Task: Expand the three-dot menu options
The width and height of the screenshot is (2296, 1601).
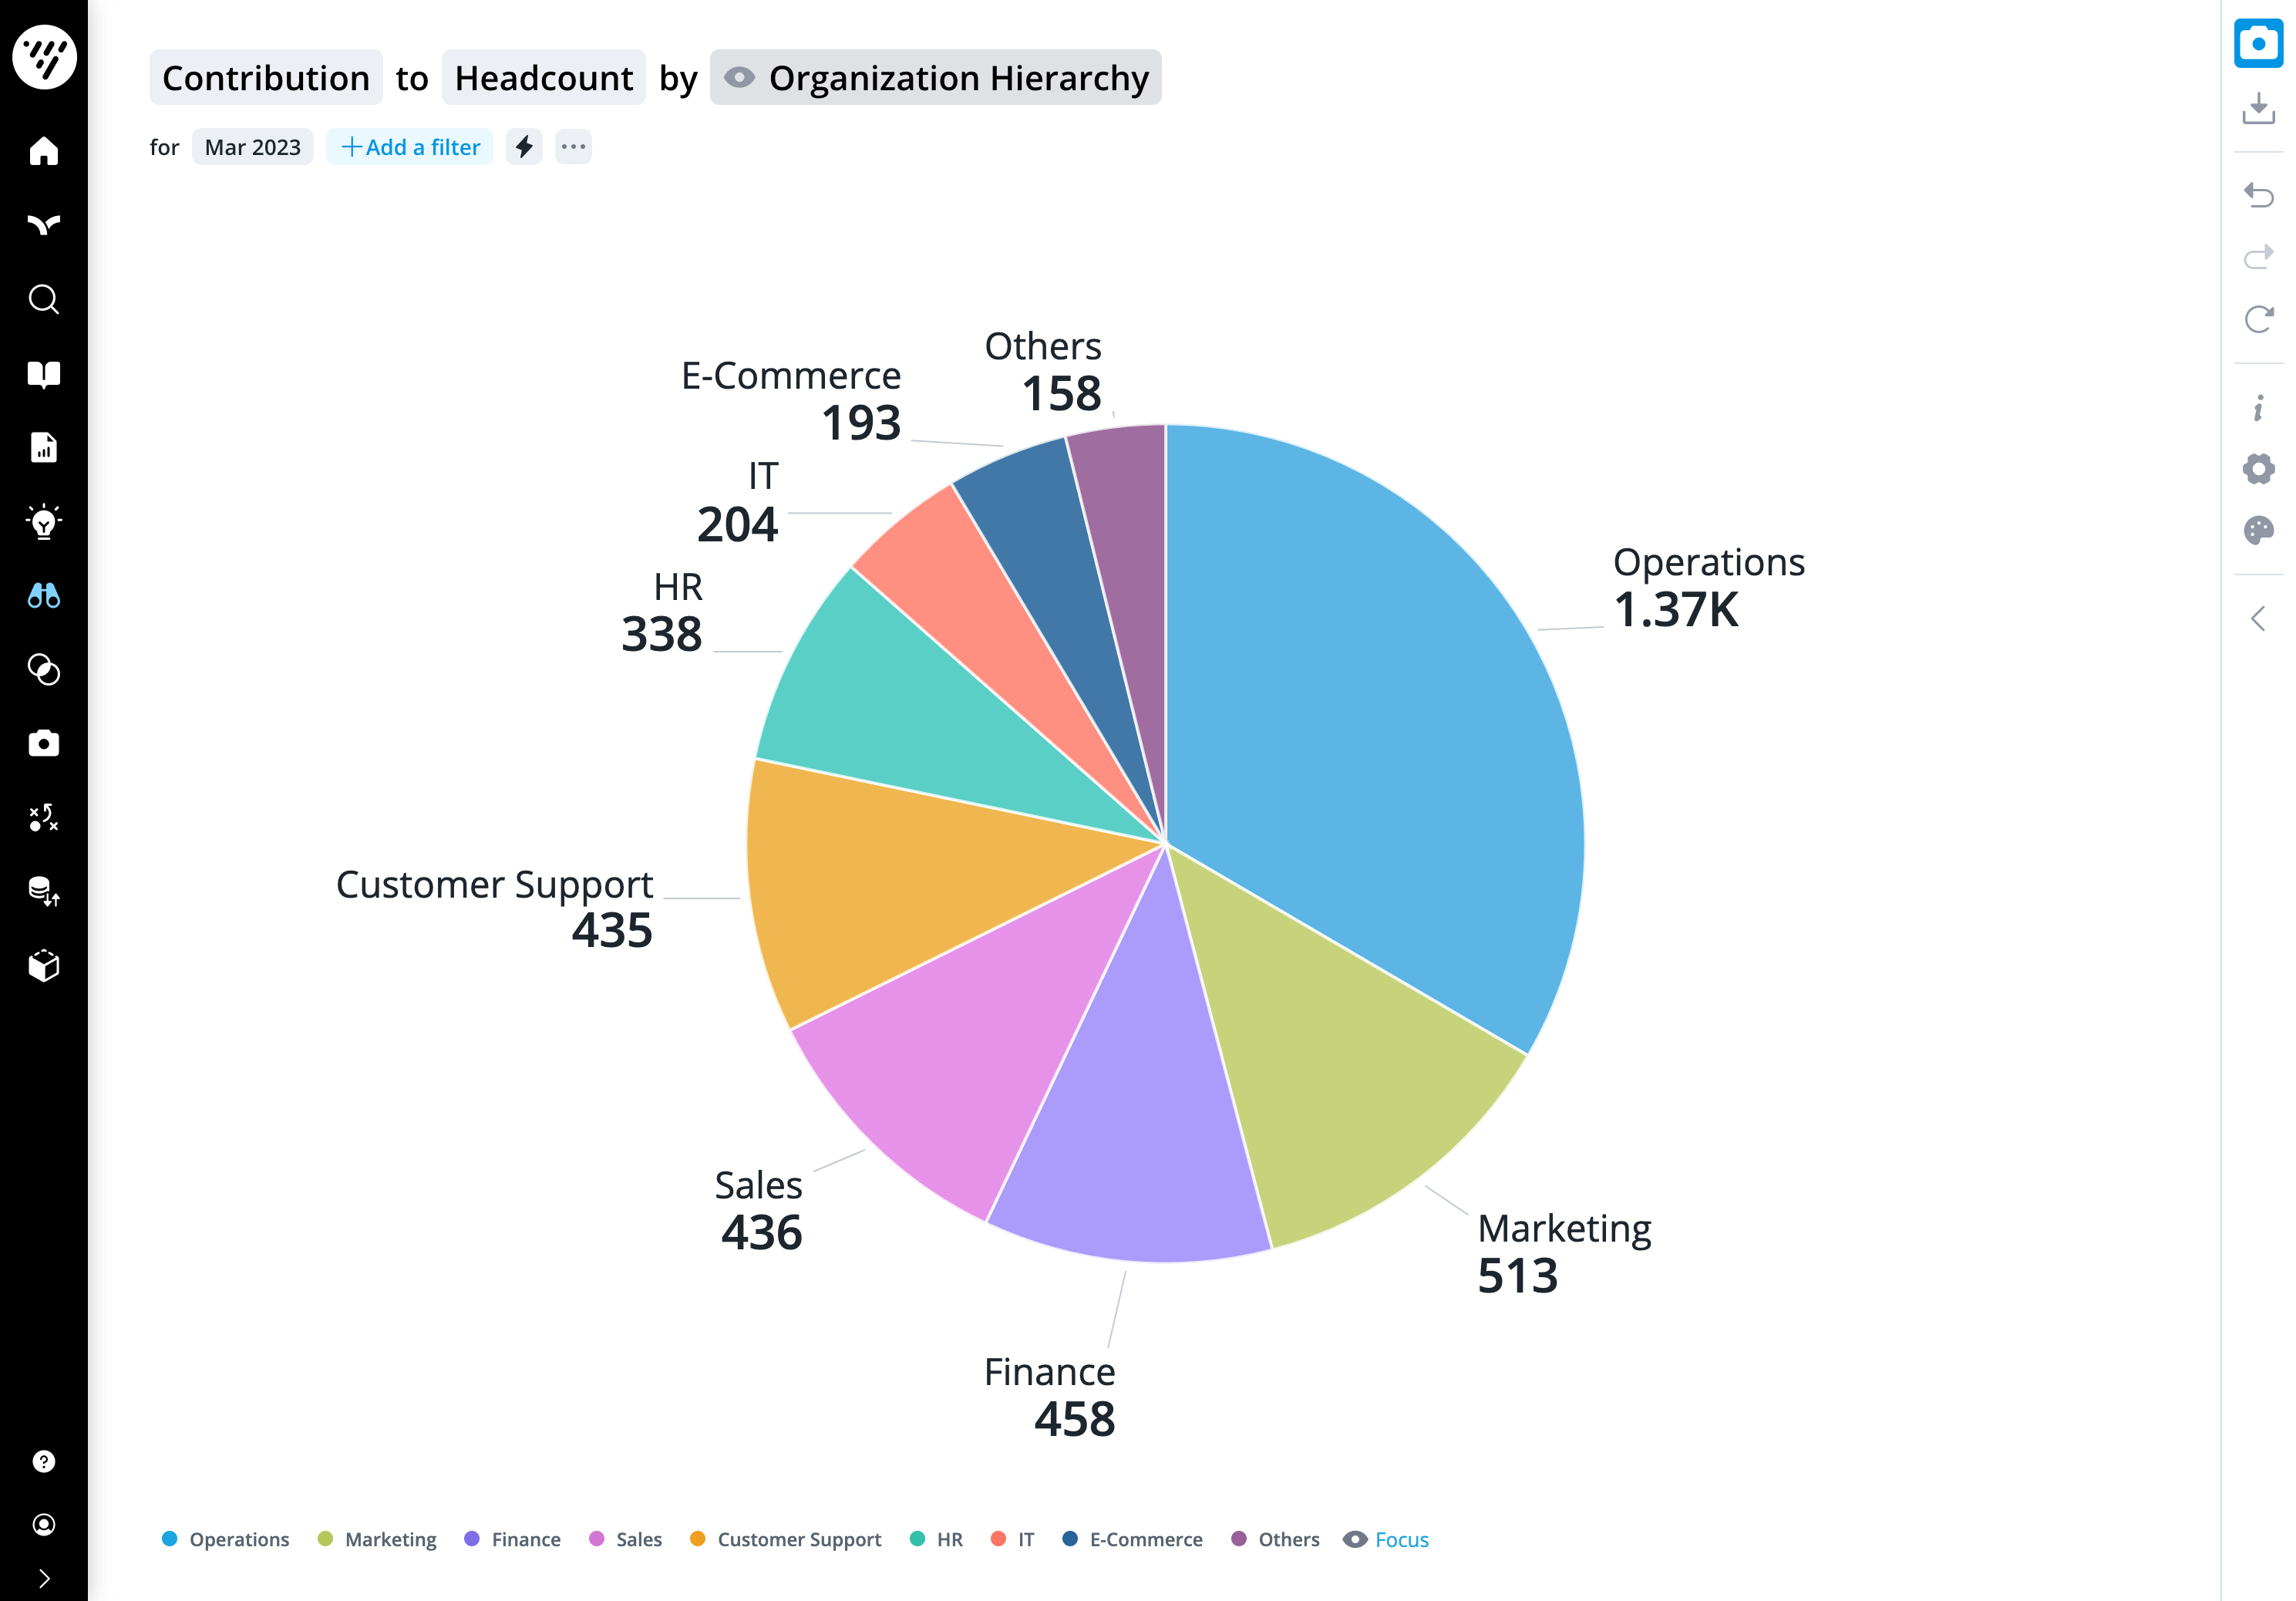Action: tap(572, 147)
